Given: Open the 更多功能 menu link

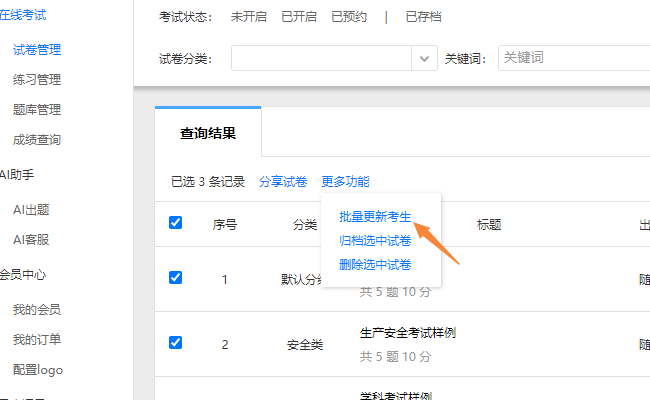Looking at the screenshot, I should (x=345, y=182).
